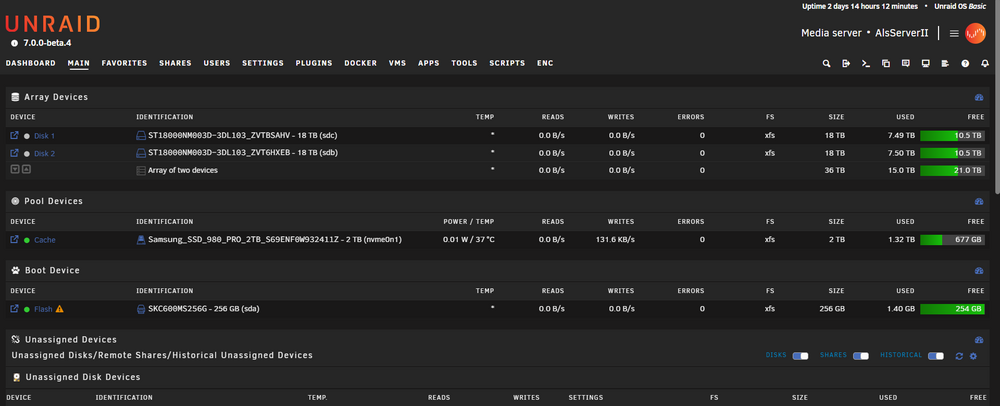The image size is (1000, 406).
Task: Open the terminal icon in the header
Action: coord(866,64)
